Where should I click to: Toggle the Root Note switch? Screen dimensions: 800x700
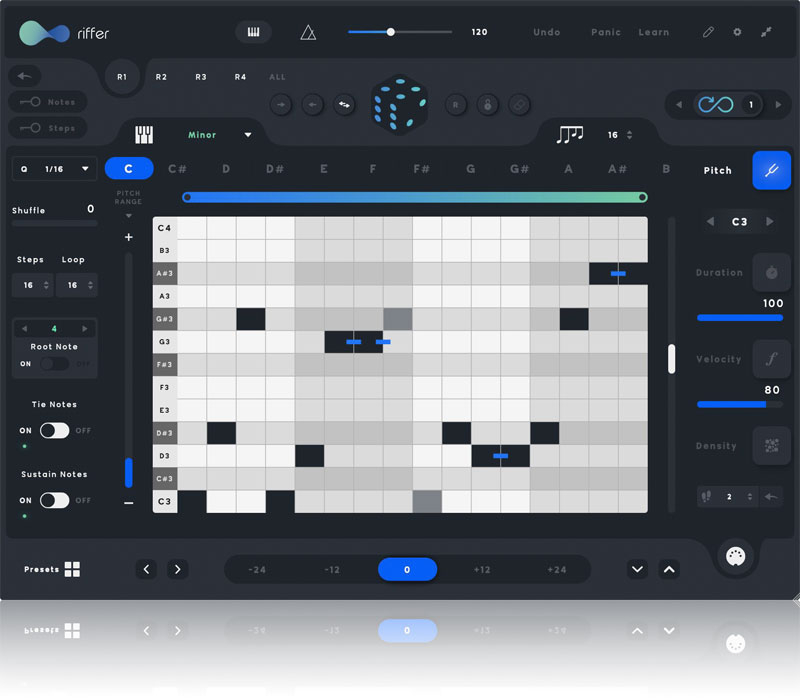[54, 364]
